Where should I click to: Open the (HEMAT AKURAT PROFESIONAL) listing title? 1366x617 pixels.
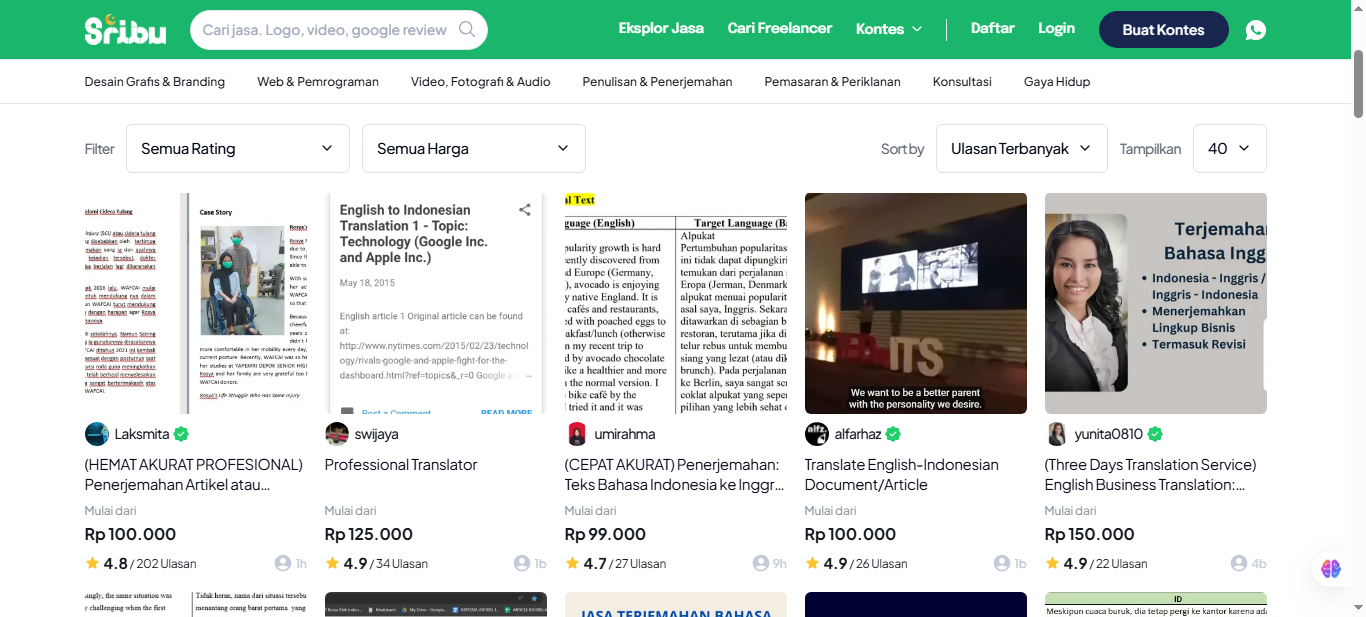194,475
